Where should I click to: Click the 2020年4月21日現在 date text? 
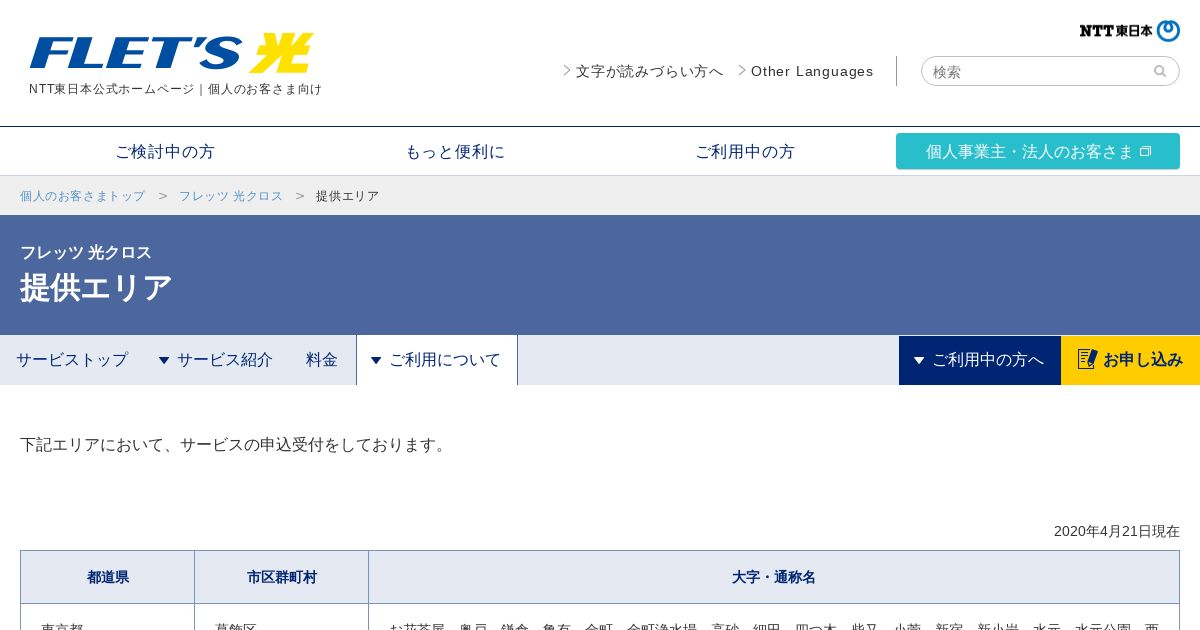(x=1117, y=531)
